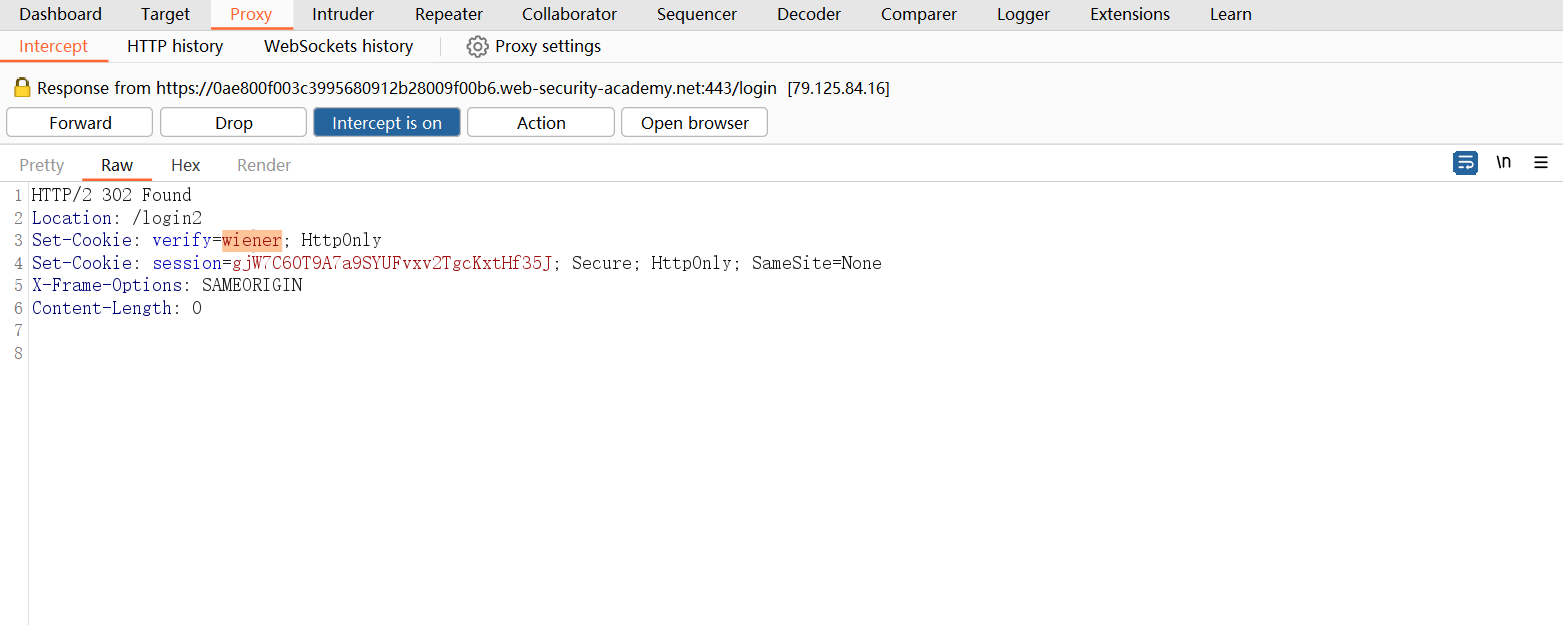Open the Comparer tab
Screen dimensions: 1563x625
tap(918, 14)
